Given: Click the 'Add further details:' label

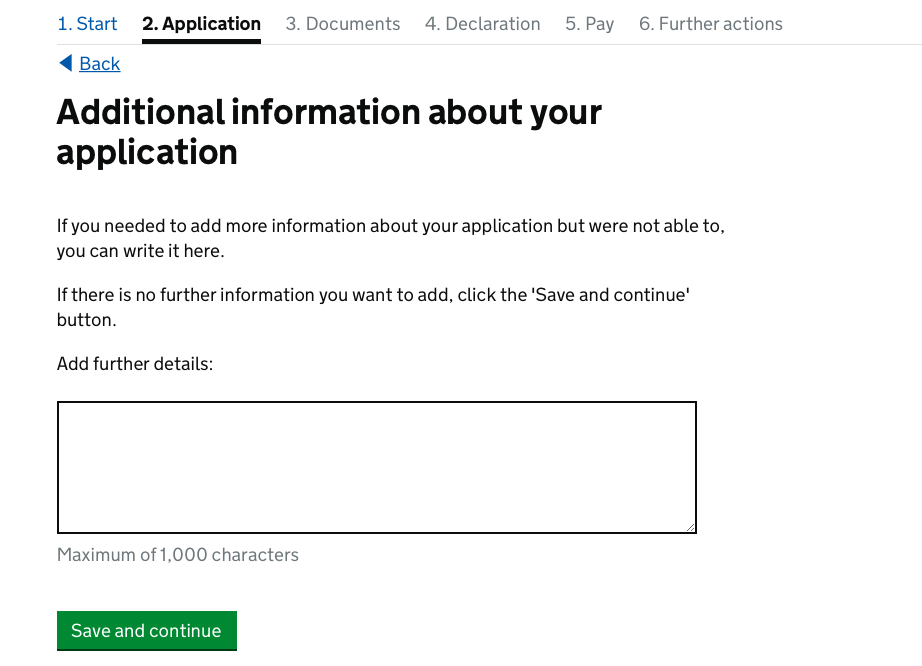Looking at the screenshot, I should coord(135,364).
